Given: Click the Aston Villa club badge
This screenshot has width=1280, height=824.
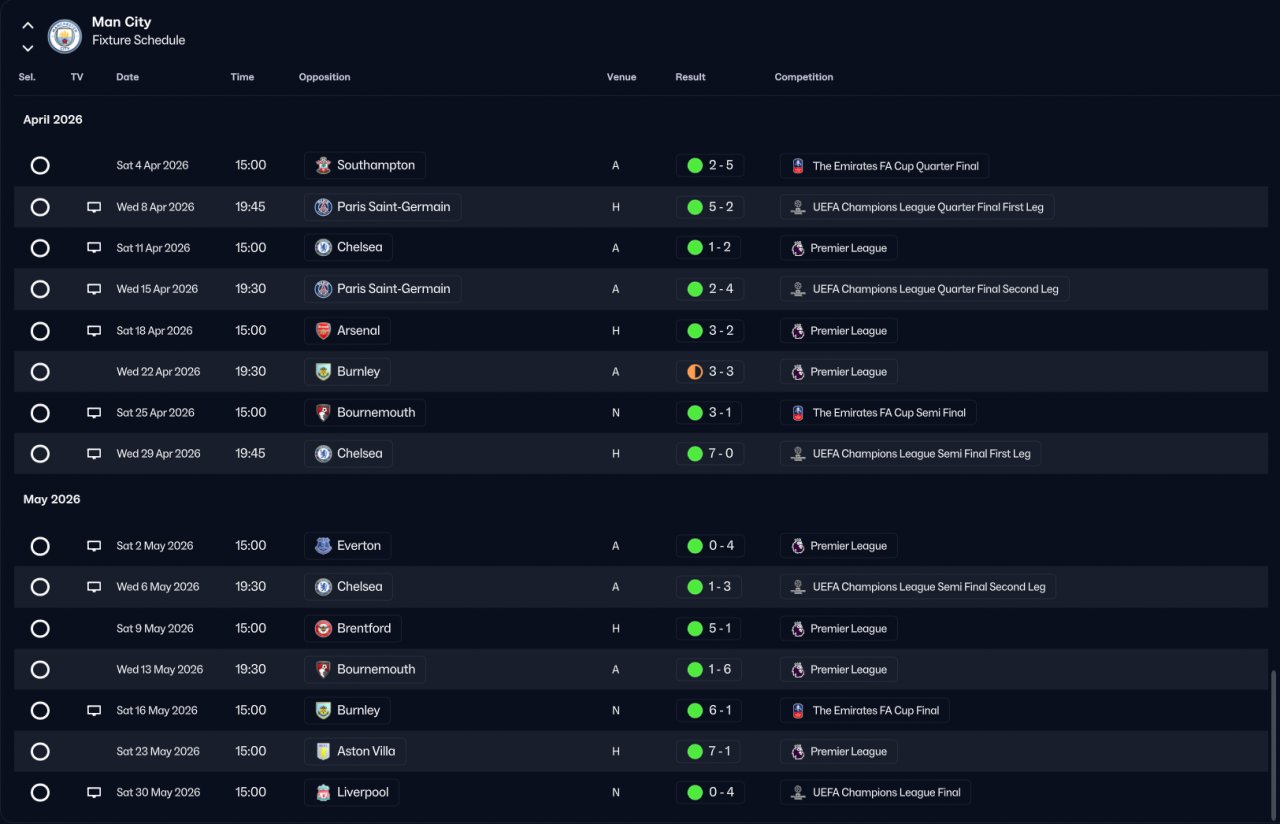Looking at the screenshot, I should pos(323,752).
